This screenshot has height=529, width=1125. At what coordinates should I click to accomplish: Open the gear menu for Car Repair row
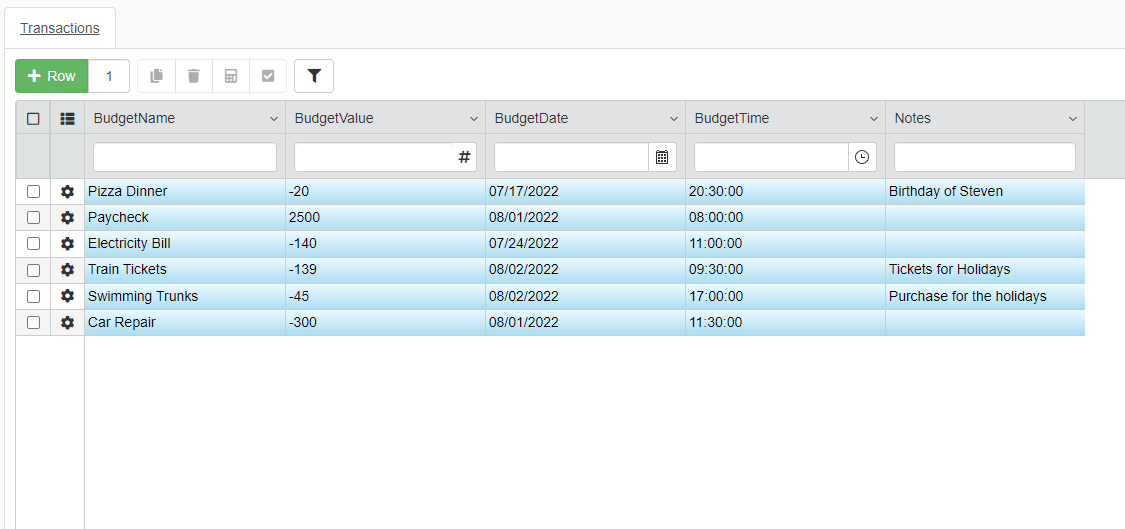click(67, 322)
